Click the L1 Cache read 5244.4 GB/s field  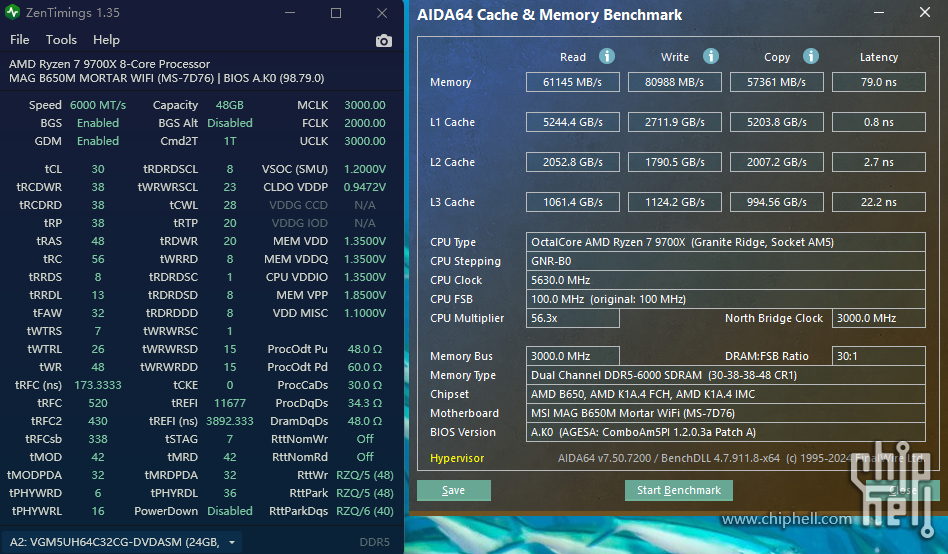coord(573,122)
